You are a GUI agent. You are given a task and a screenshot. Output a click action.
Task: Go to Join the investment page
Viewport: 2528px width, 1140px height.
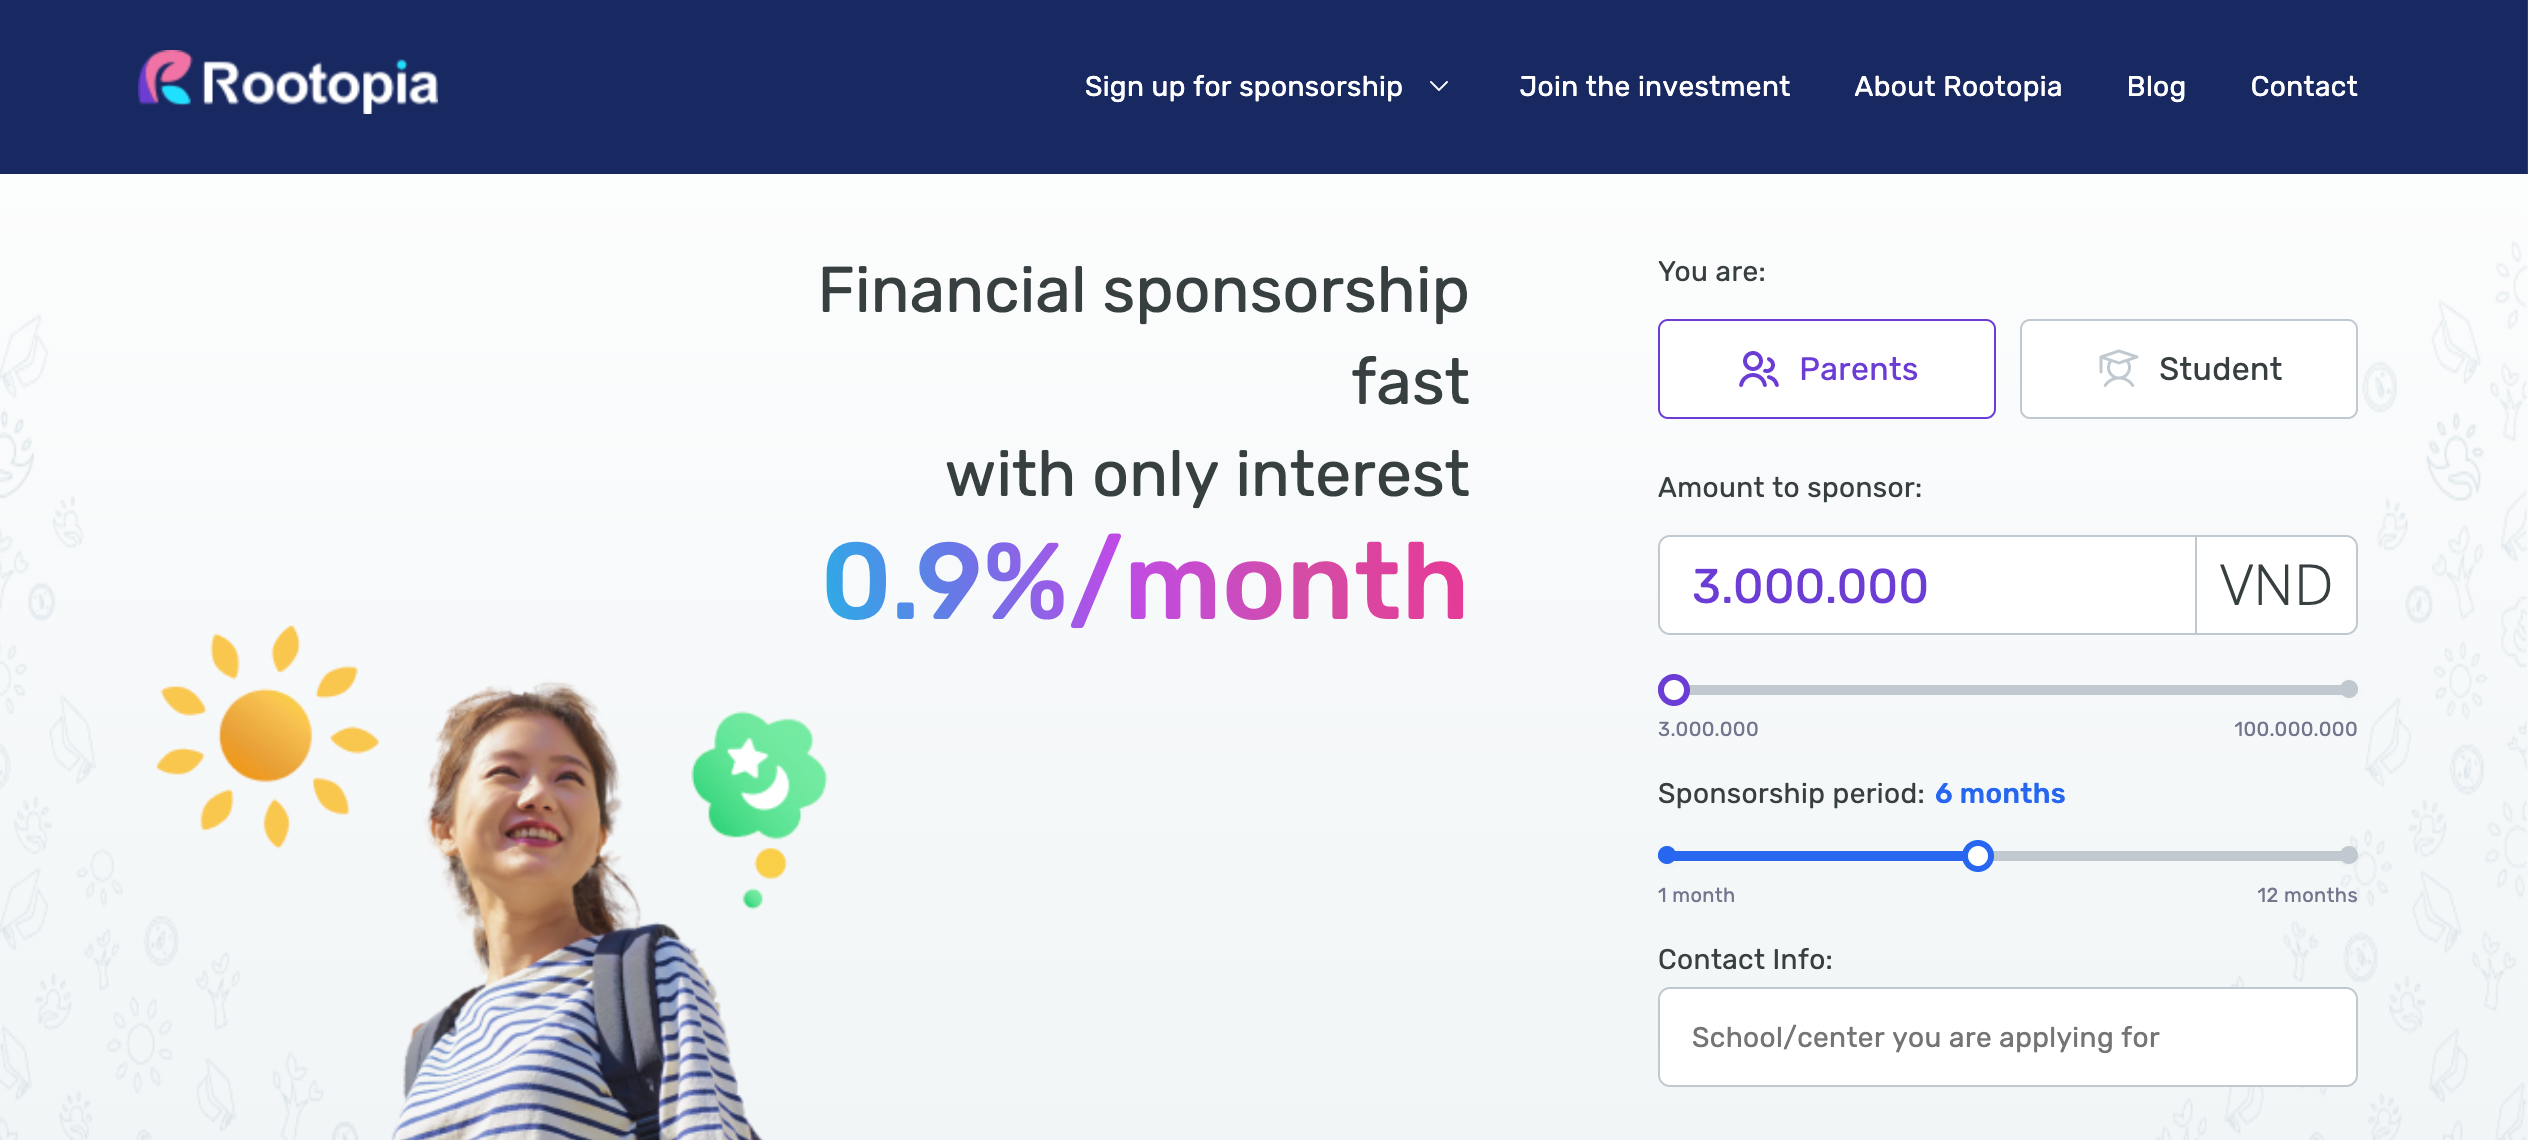[x=1654, y=87]
